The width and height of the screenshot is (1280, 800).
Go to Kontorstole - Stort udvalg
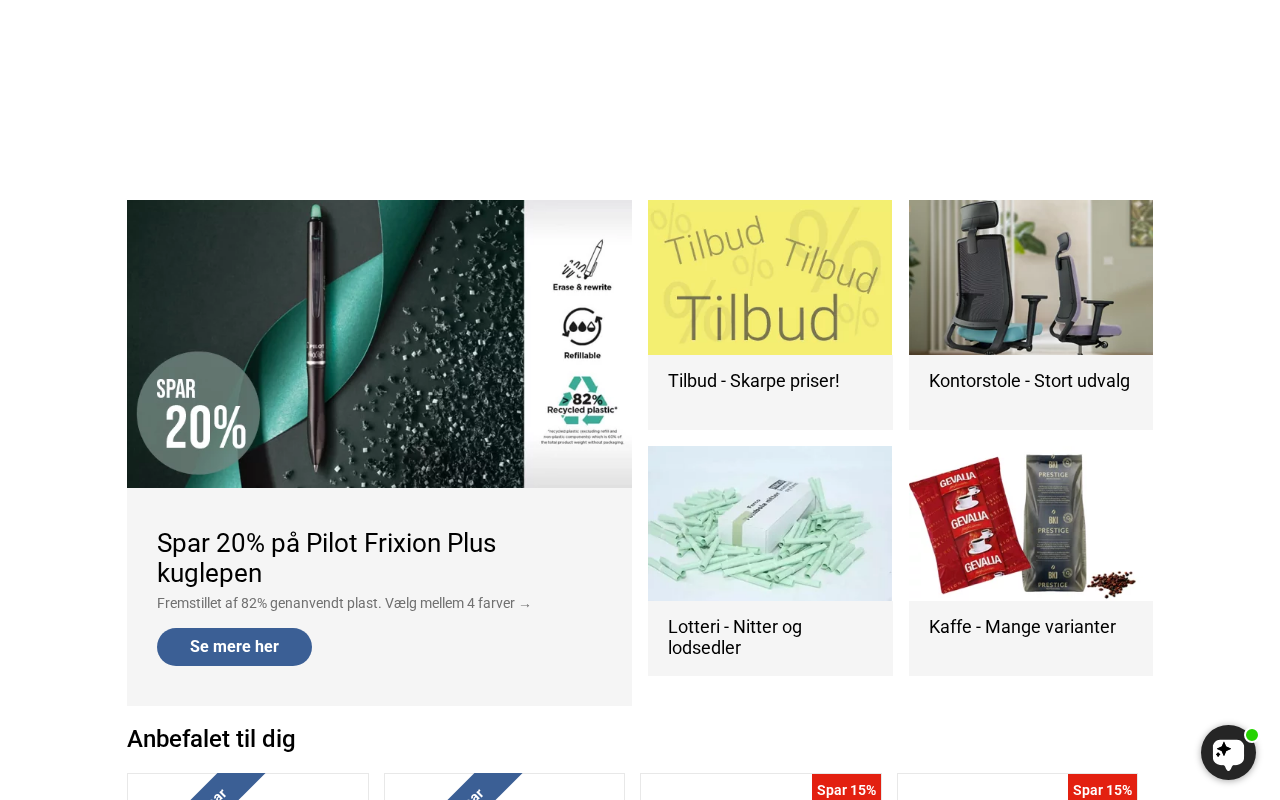click(x=1029, y=381)
